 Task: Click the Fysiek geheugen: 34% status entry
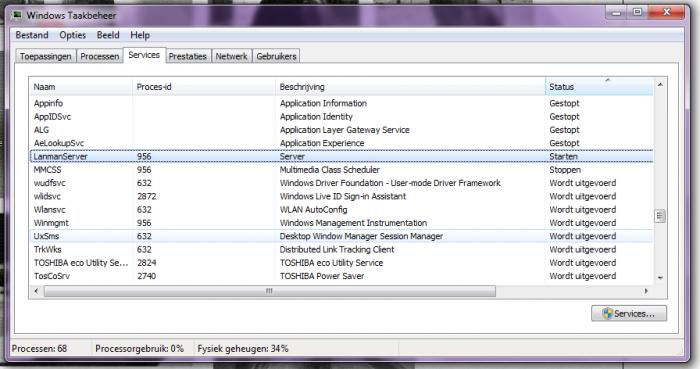tap(243, 348)
